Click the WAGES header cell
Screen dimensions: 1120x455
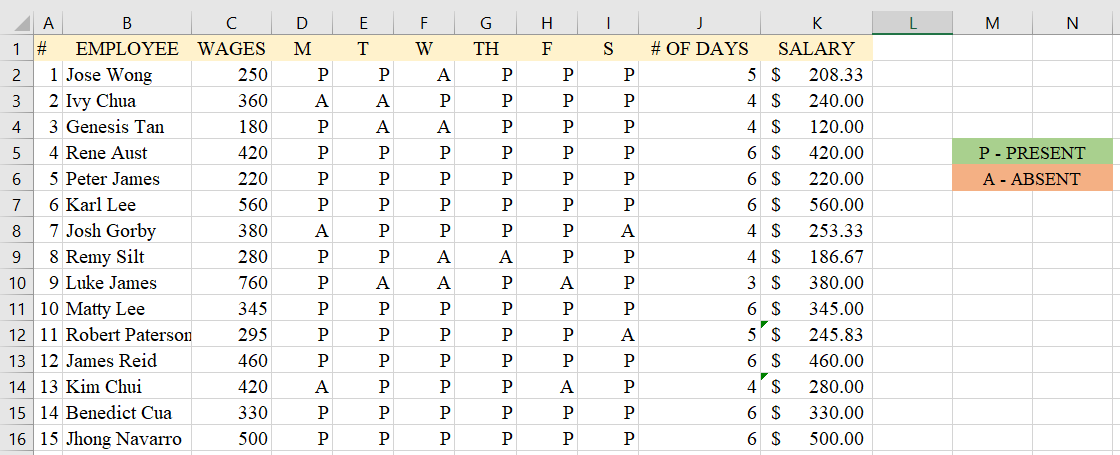(x=232, y=48)
